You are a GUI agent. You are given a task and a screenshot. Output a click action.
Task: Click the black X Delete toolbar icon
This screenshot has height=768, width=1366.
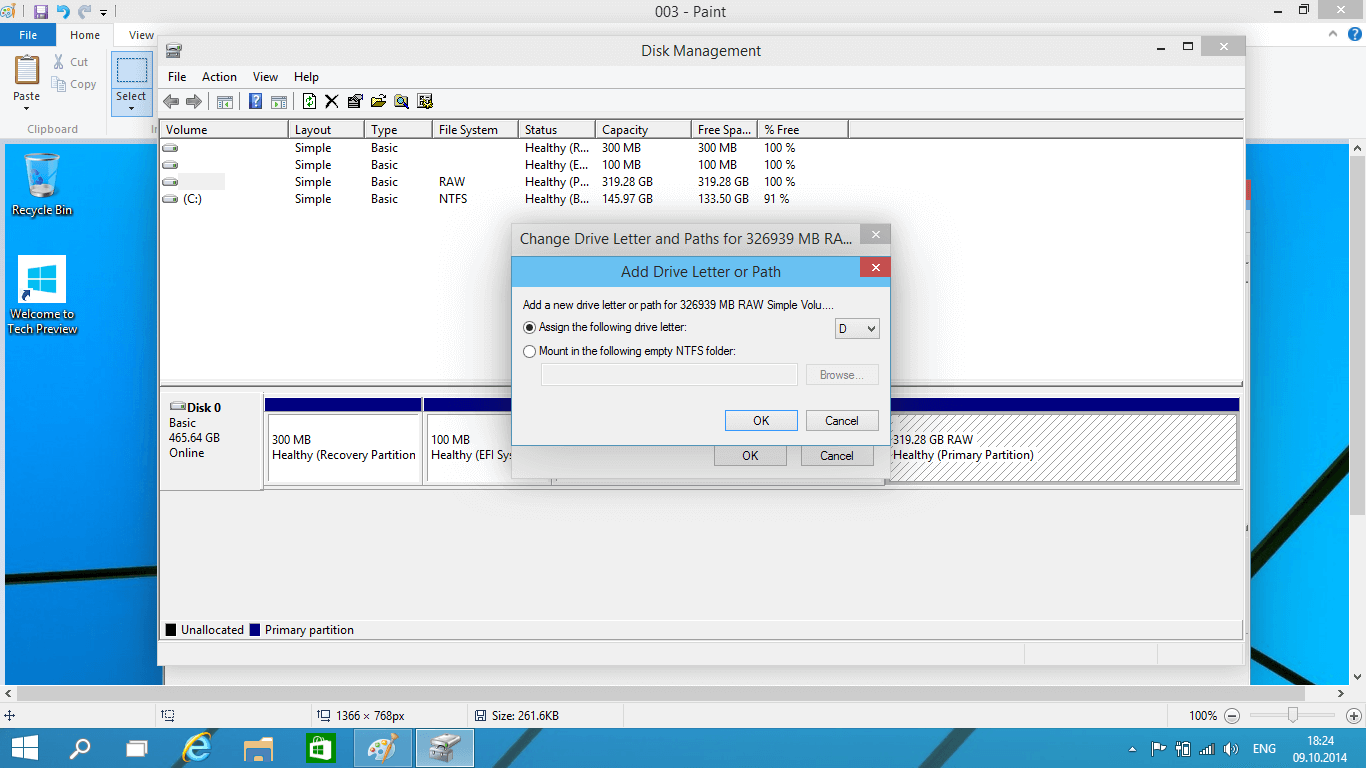[331, 101]
